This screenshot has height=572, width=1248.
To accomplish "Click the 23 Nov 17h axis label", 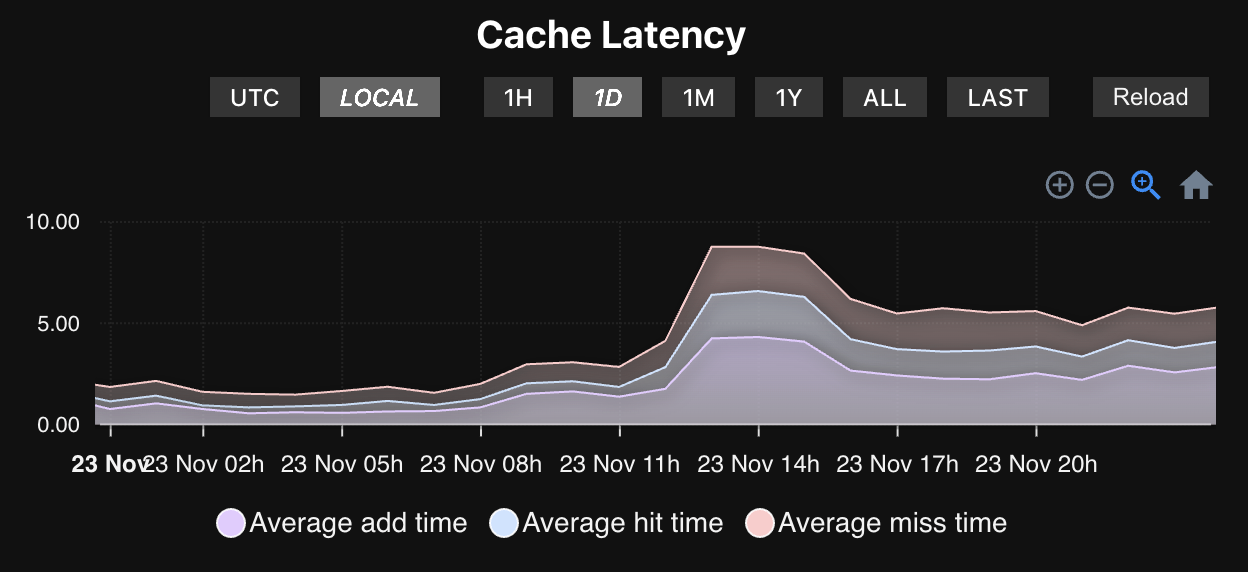I will tap(897, 464).
